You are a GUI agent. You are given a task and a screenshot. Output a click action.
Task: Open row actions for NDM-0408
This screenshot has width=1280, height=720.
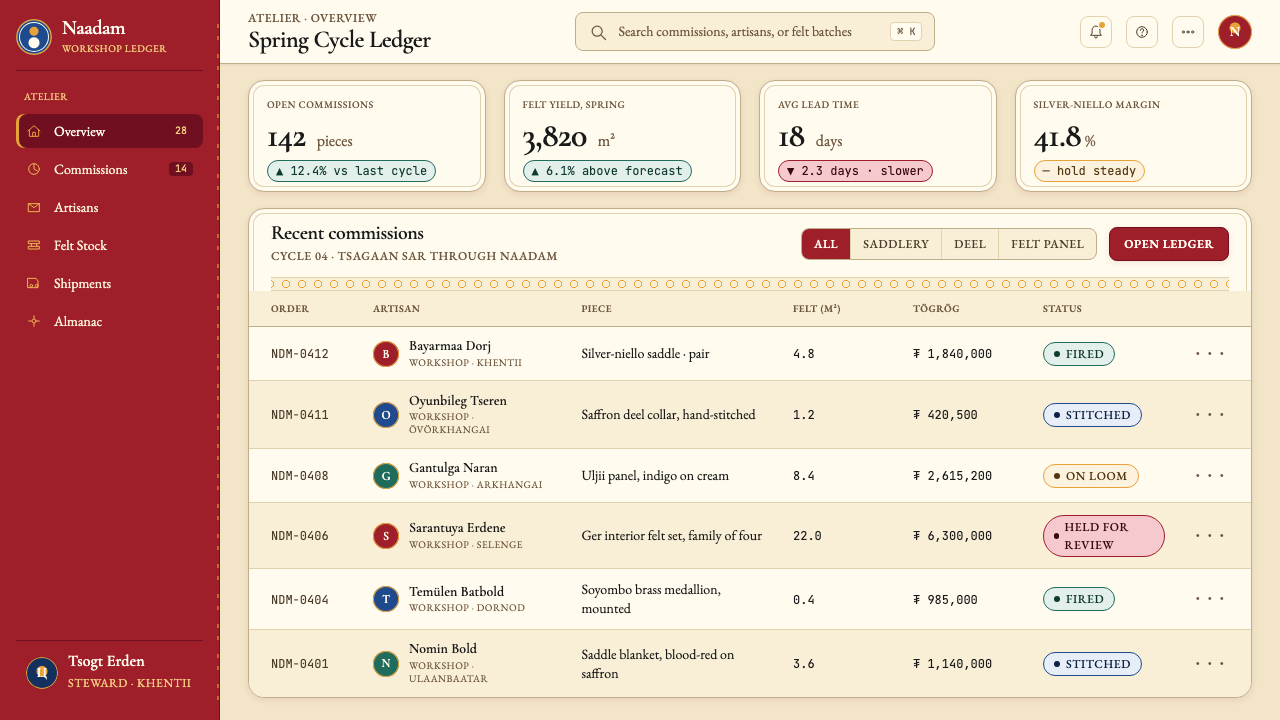pyautogui.click(x=1210, y=476)
